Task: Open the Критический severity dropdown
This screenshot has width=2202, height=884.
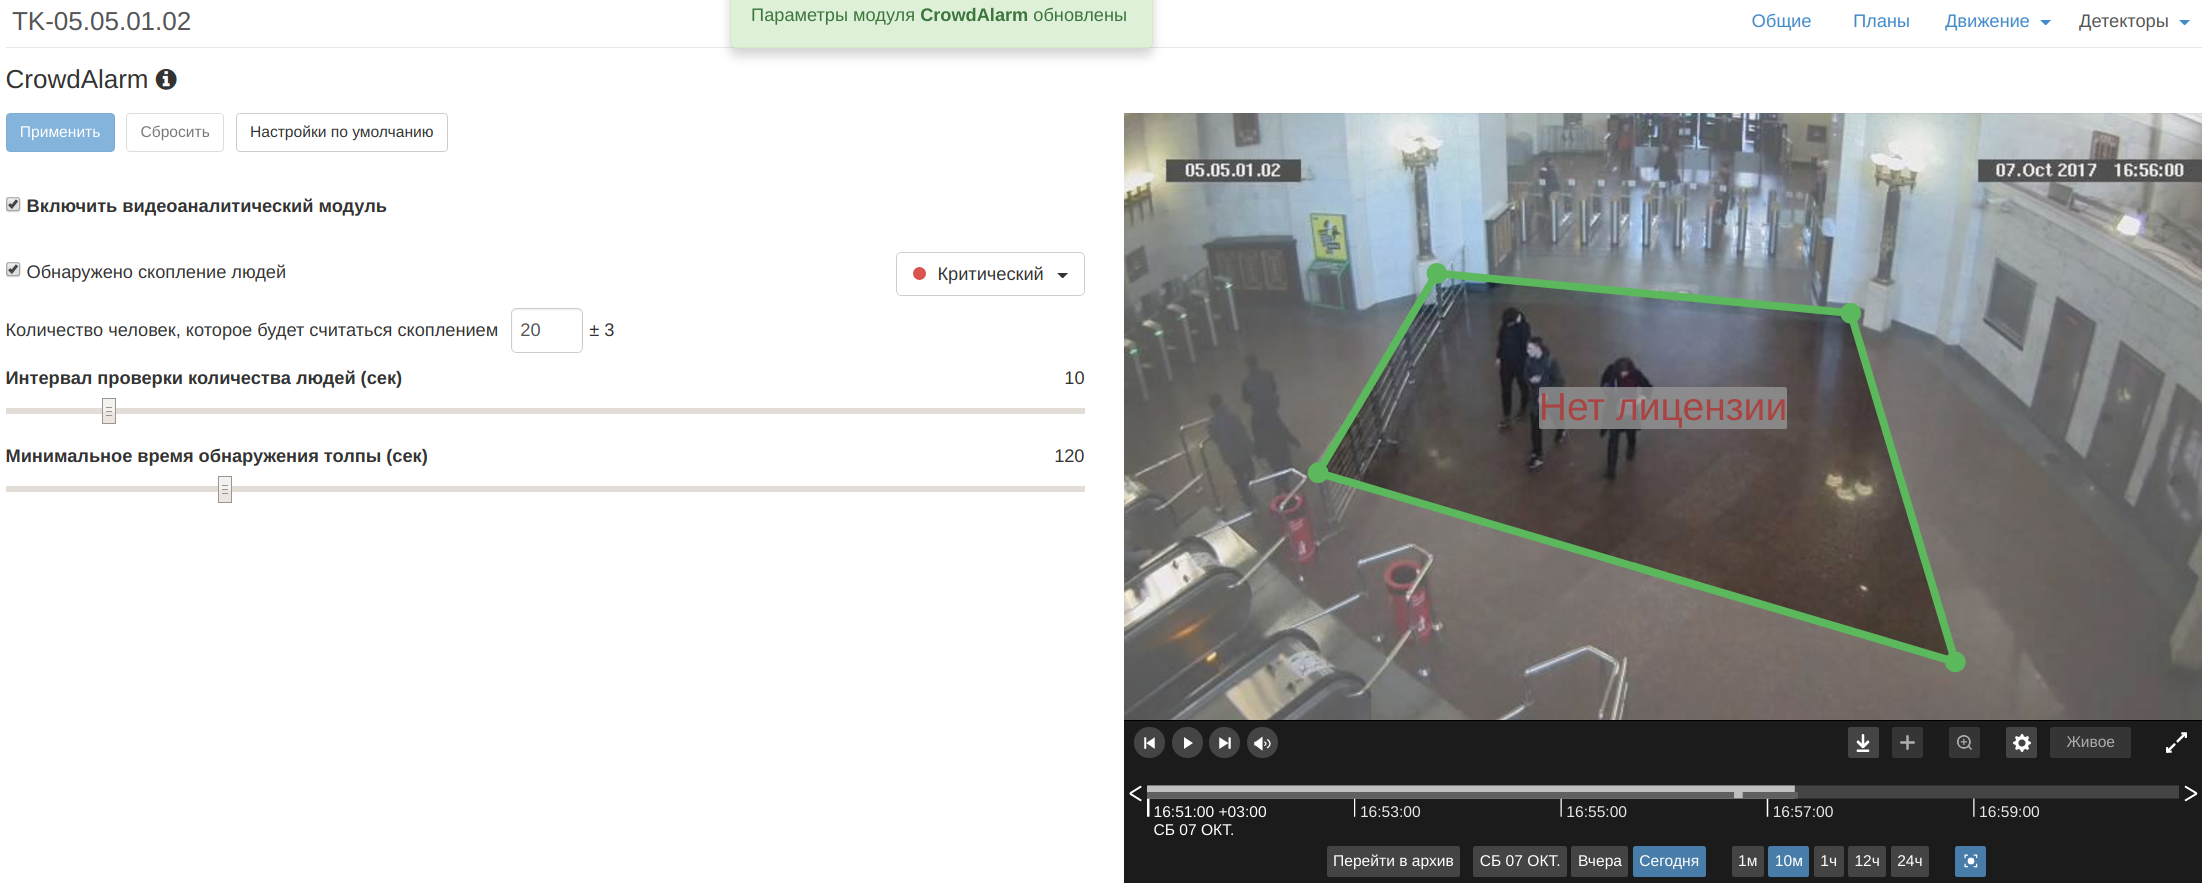Action: point(990,274)
